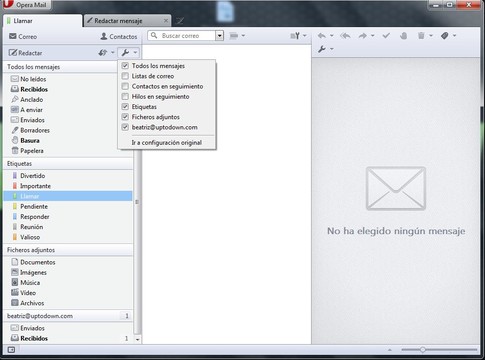Click the Forward arrow icon
Viewport: 485px width, 360px height.
click(x=363, y=36)
